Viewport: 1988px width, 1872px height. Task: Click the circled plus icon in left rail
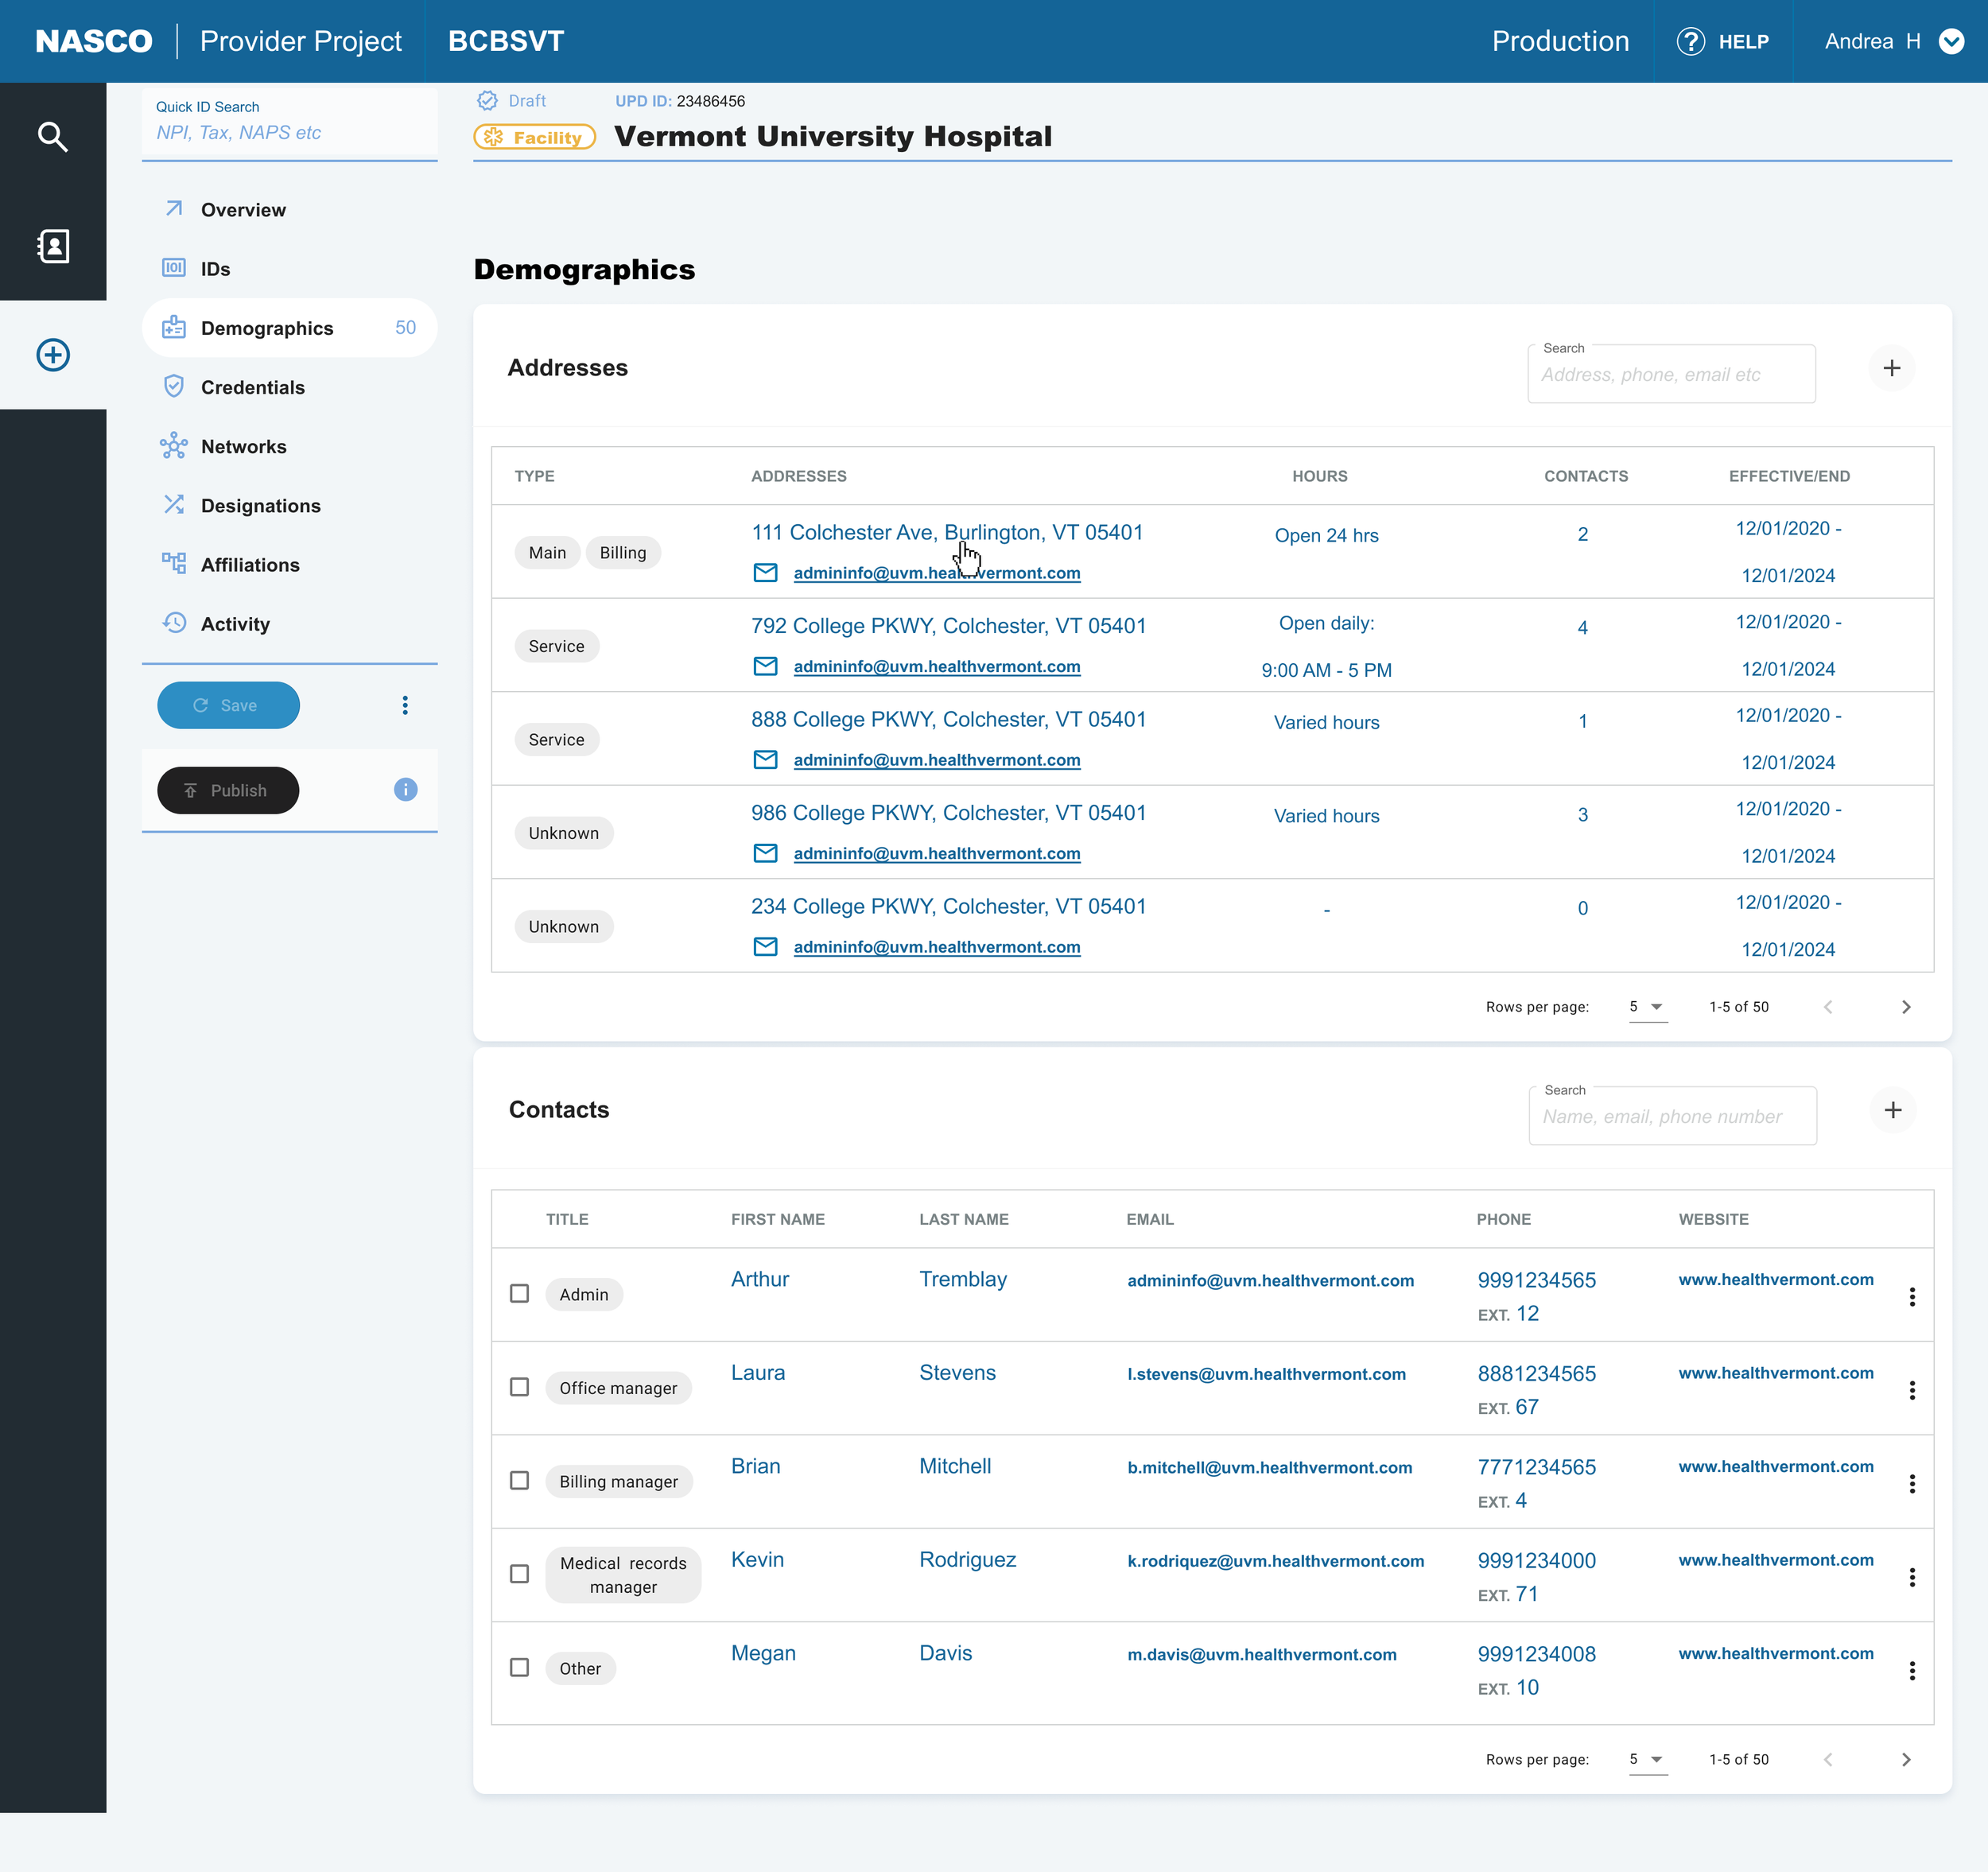pyautogui.click(x=52, y=355)
